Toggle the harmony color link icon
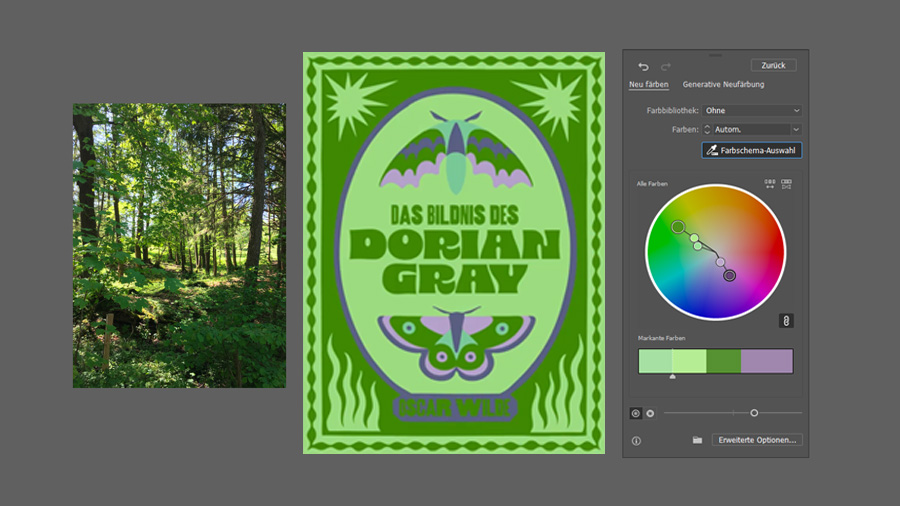 [786, 321]
